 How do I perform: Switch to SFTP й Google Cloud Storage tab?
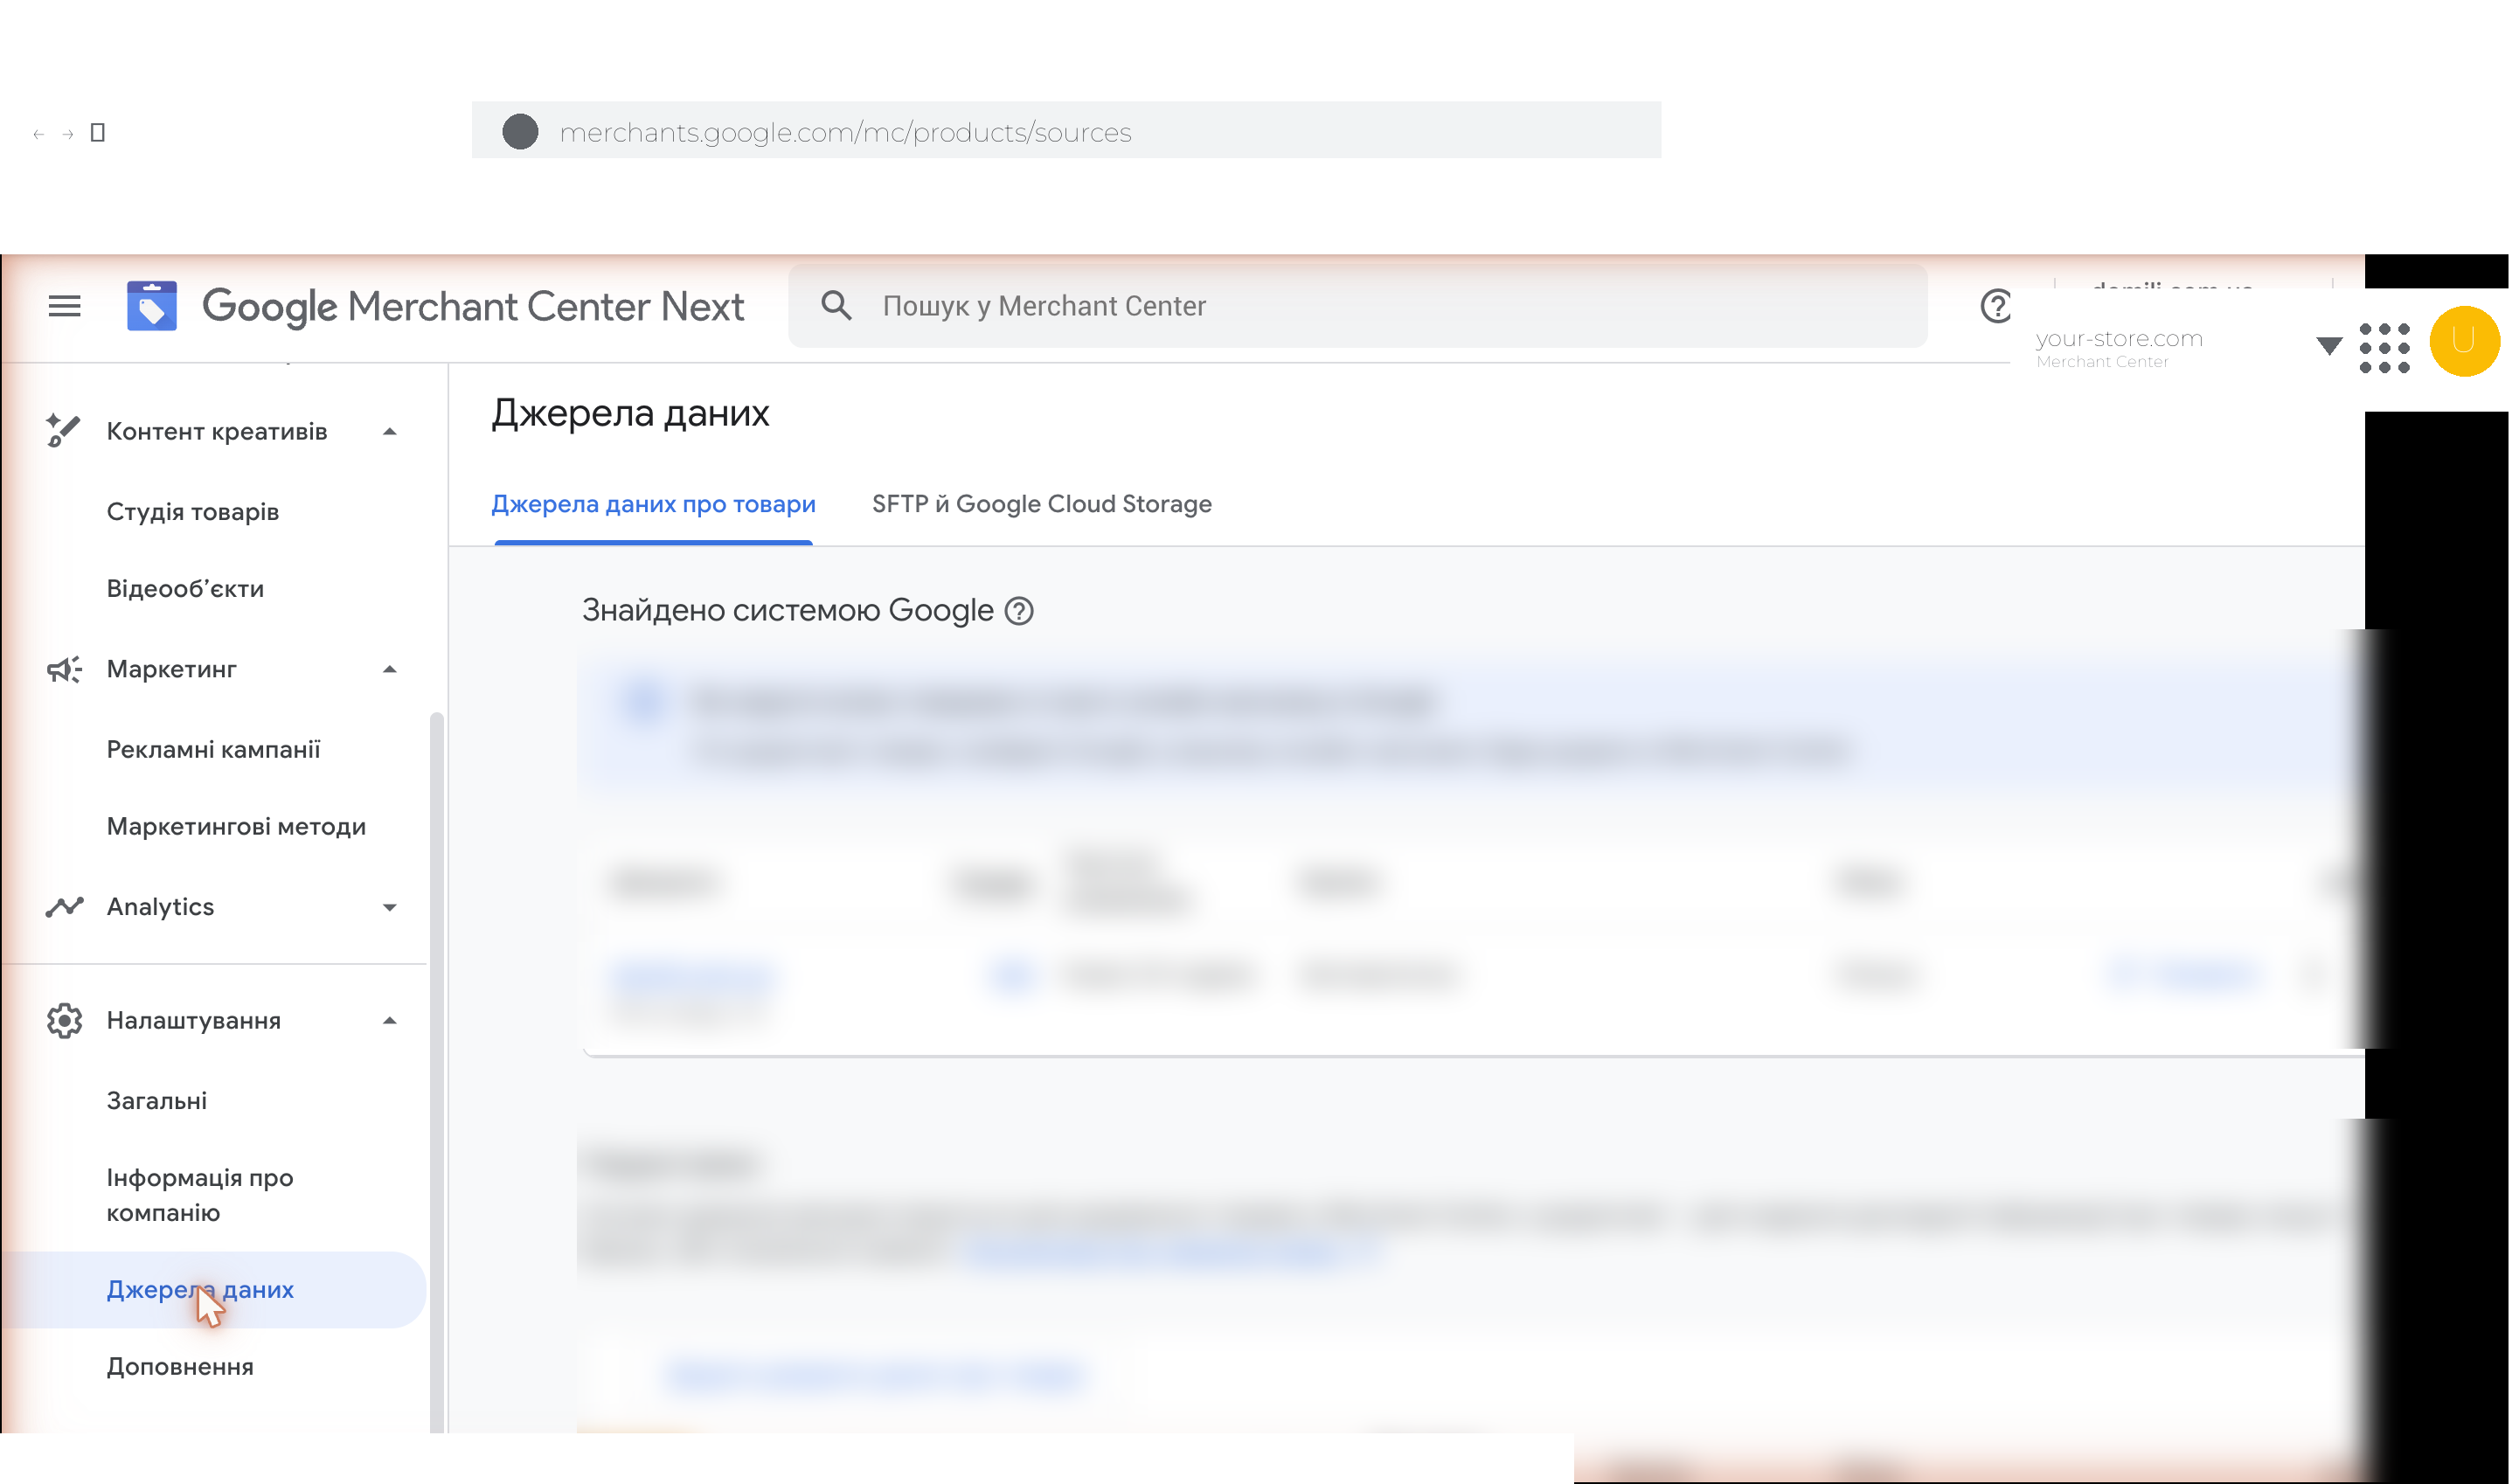pos(1042,504)
